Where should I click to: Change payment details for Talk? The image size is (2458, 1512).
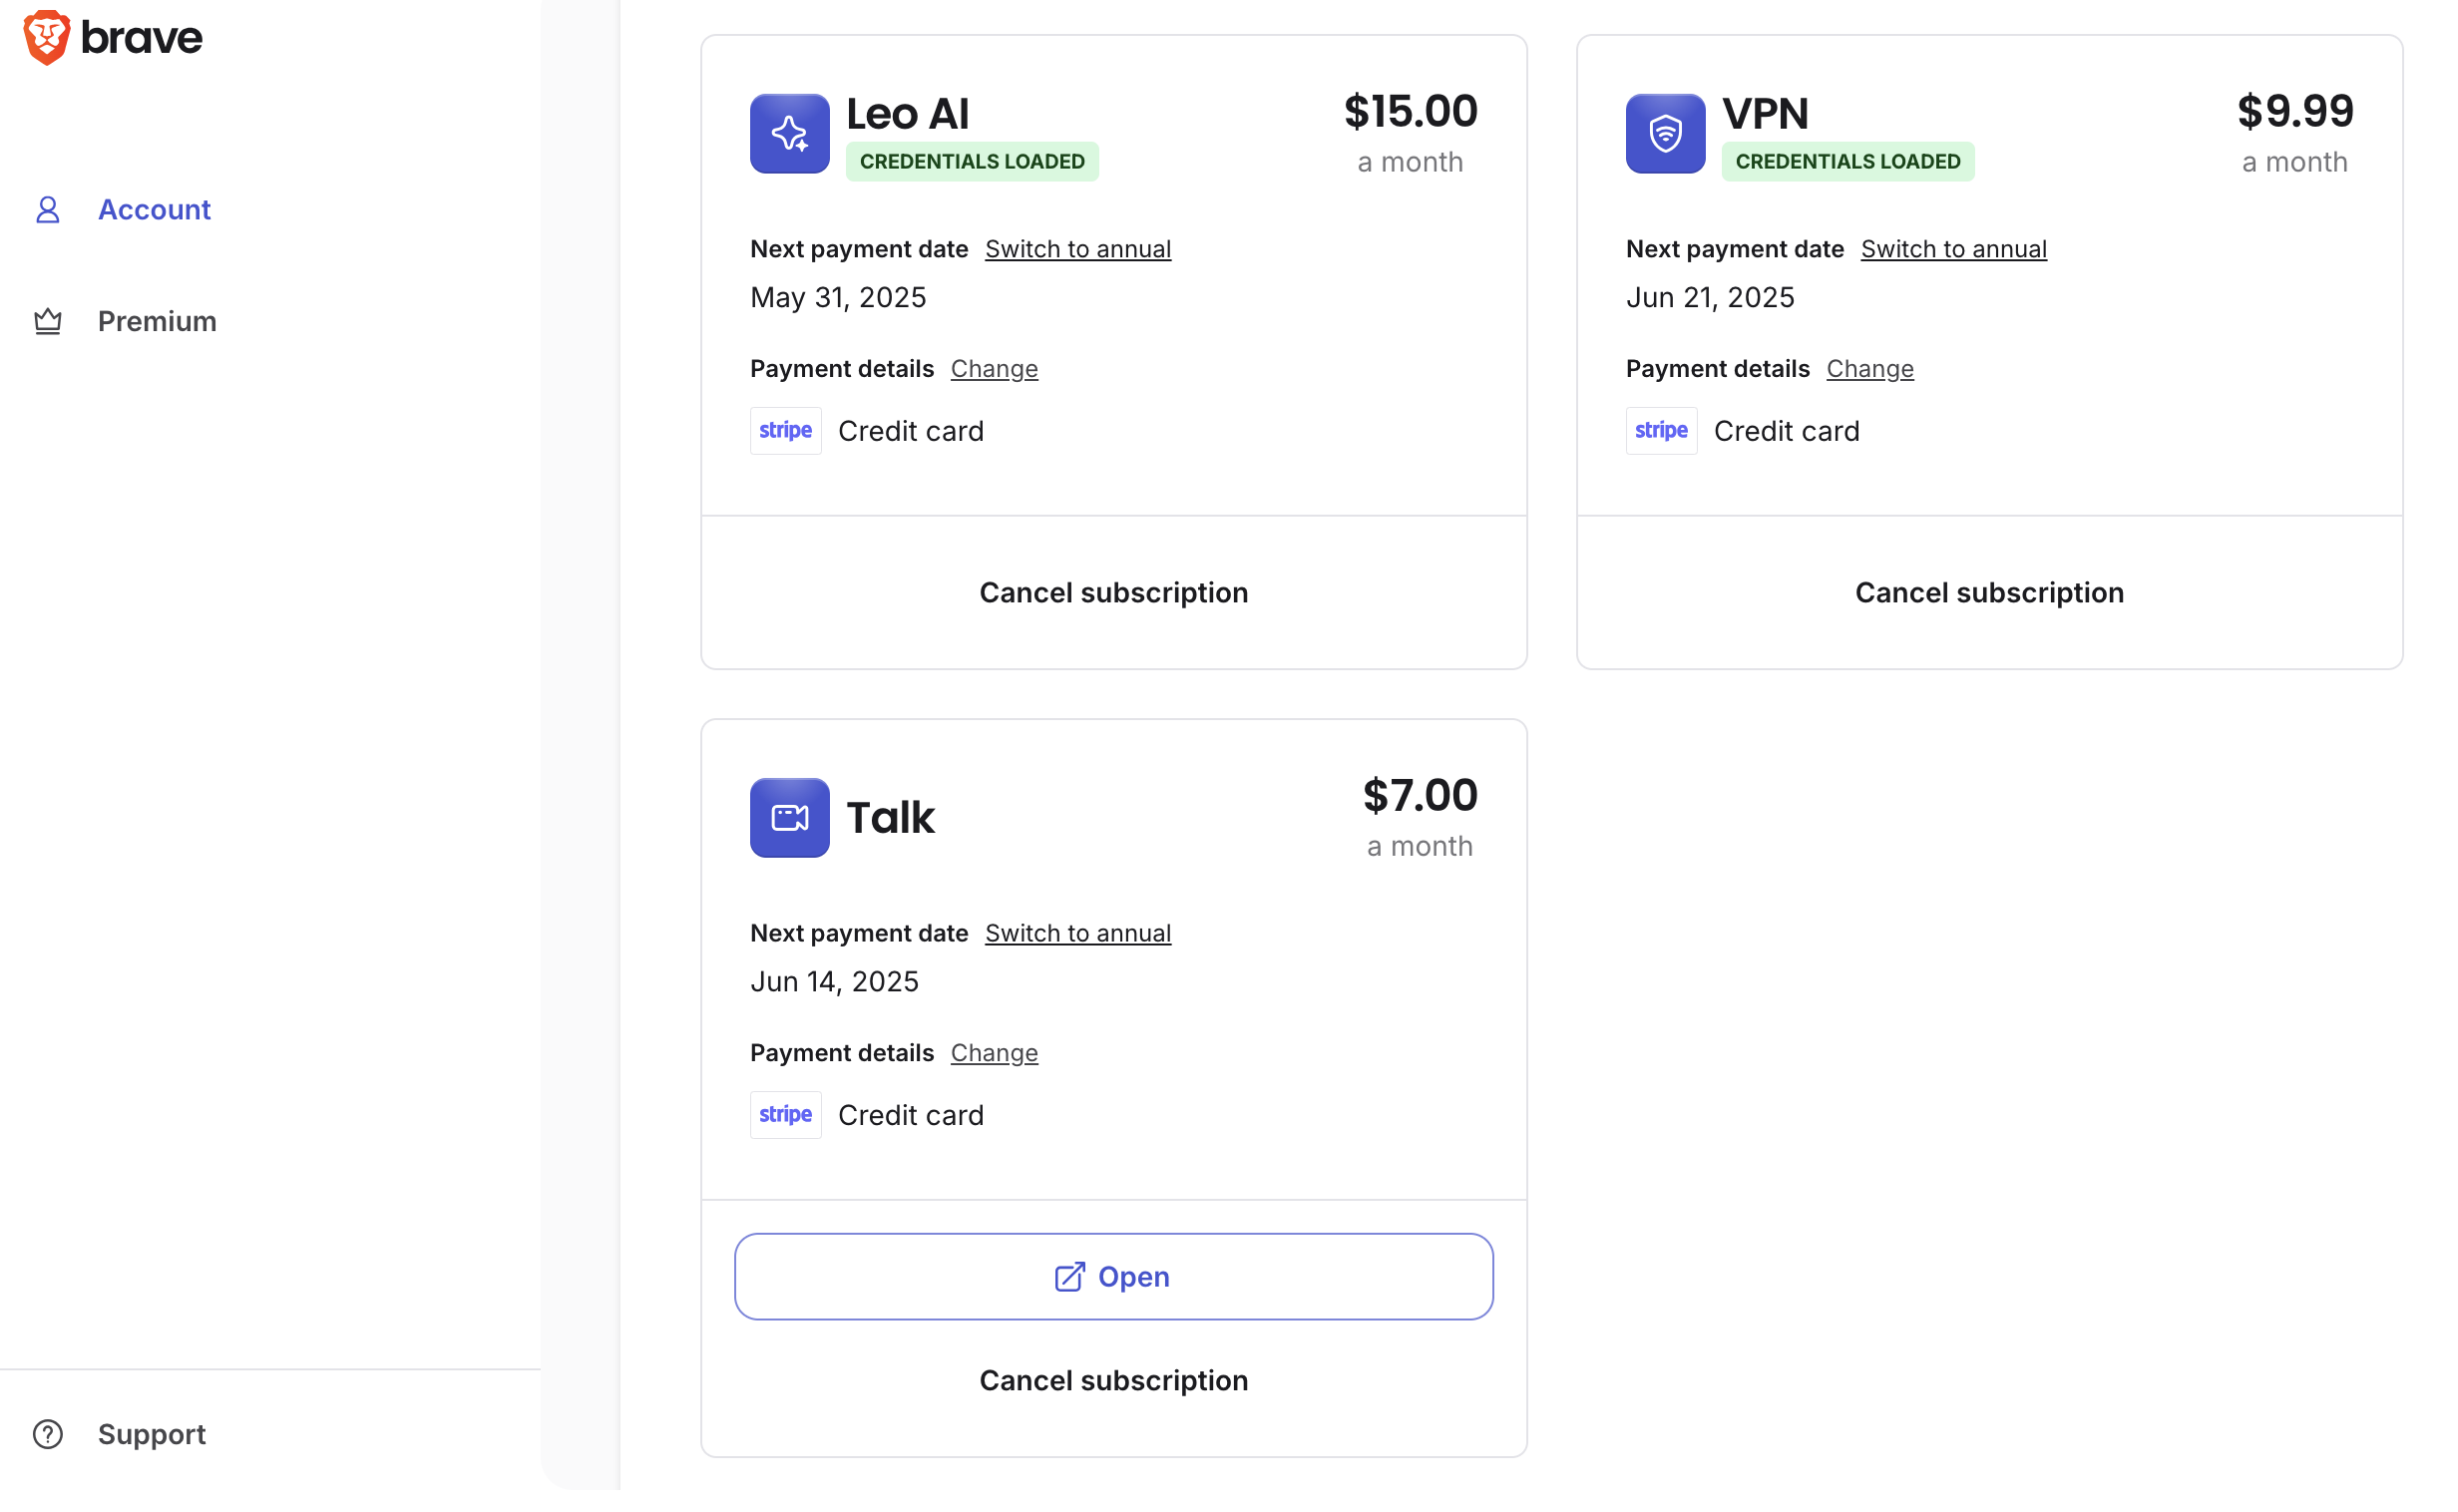994,1053
